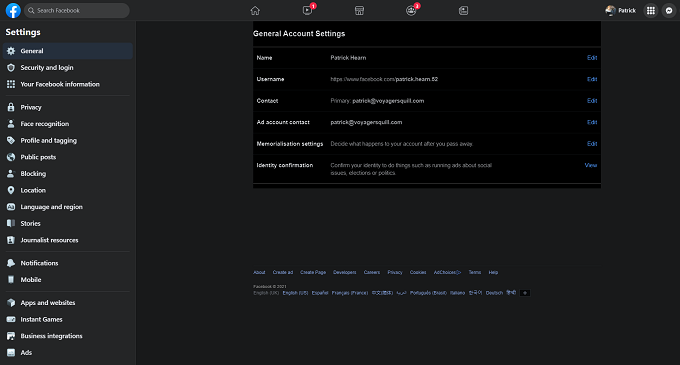Image resolution: width=680 pixels, height=365 pixels.
Task: Click the Public posts globe icon
Action: coord(11,157)
